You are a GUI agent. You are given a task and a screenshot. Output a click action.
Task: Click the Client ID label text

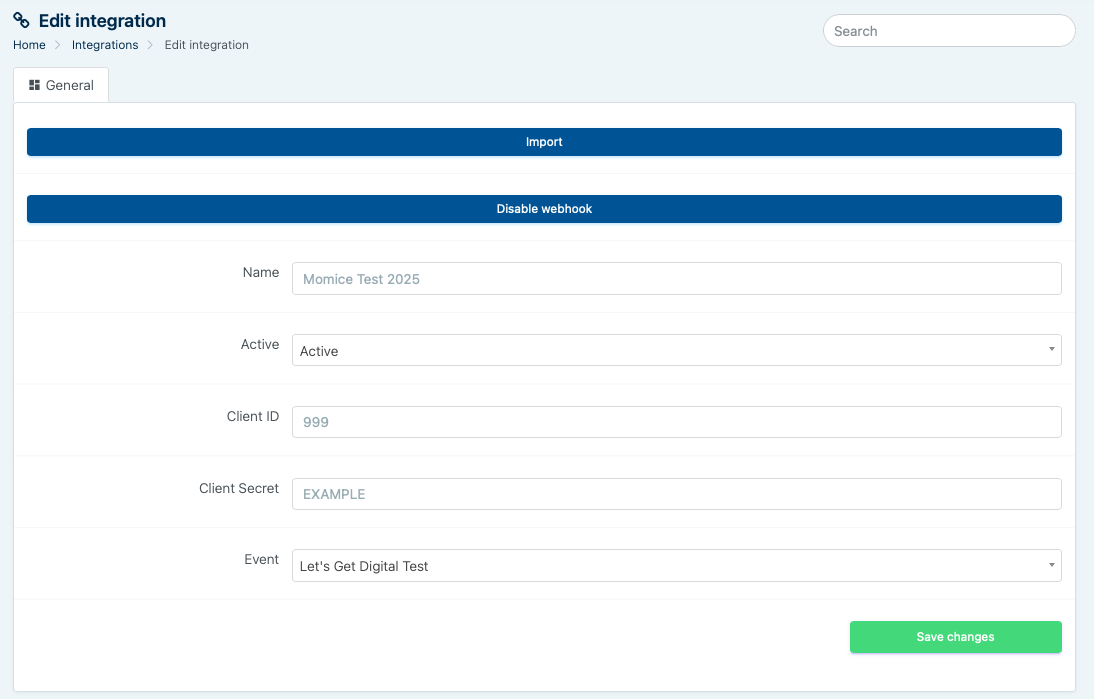pyautogui.click(x=253, y=416)
